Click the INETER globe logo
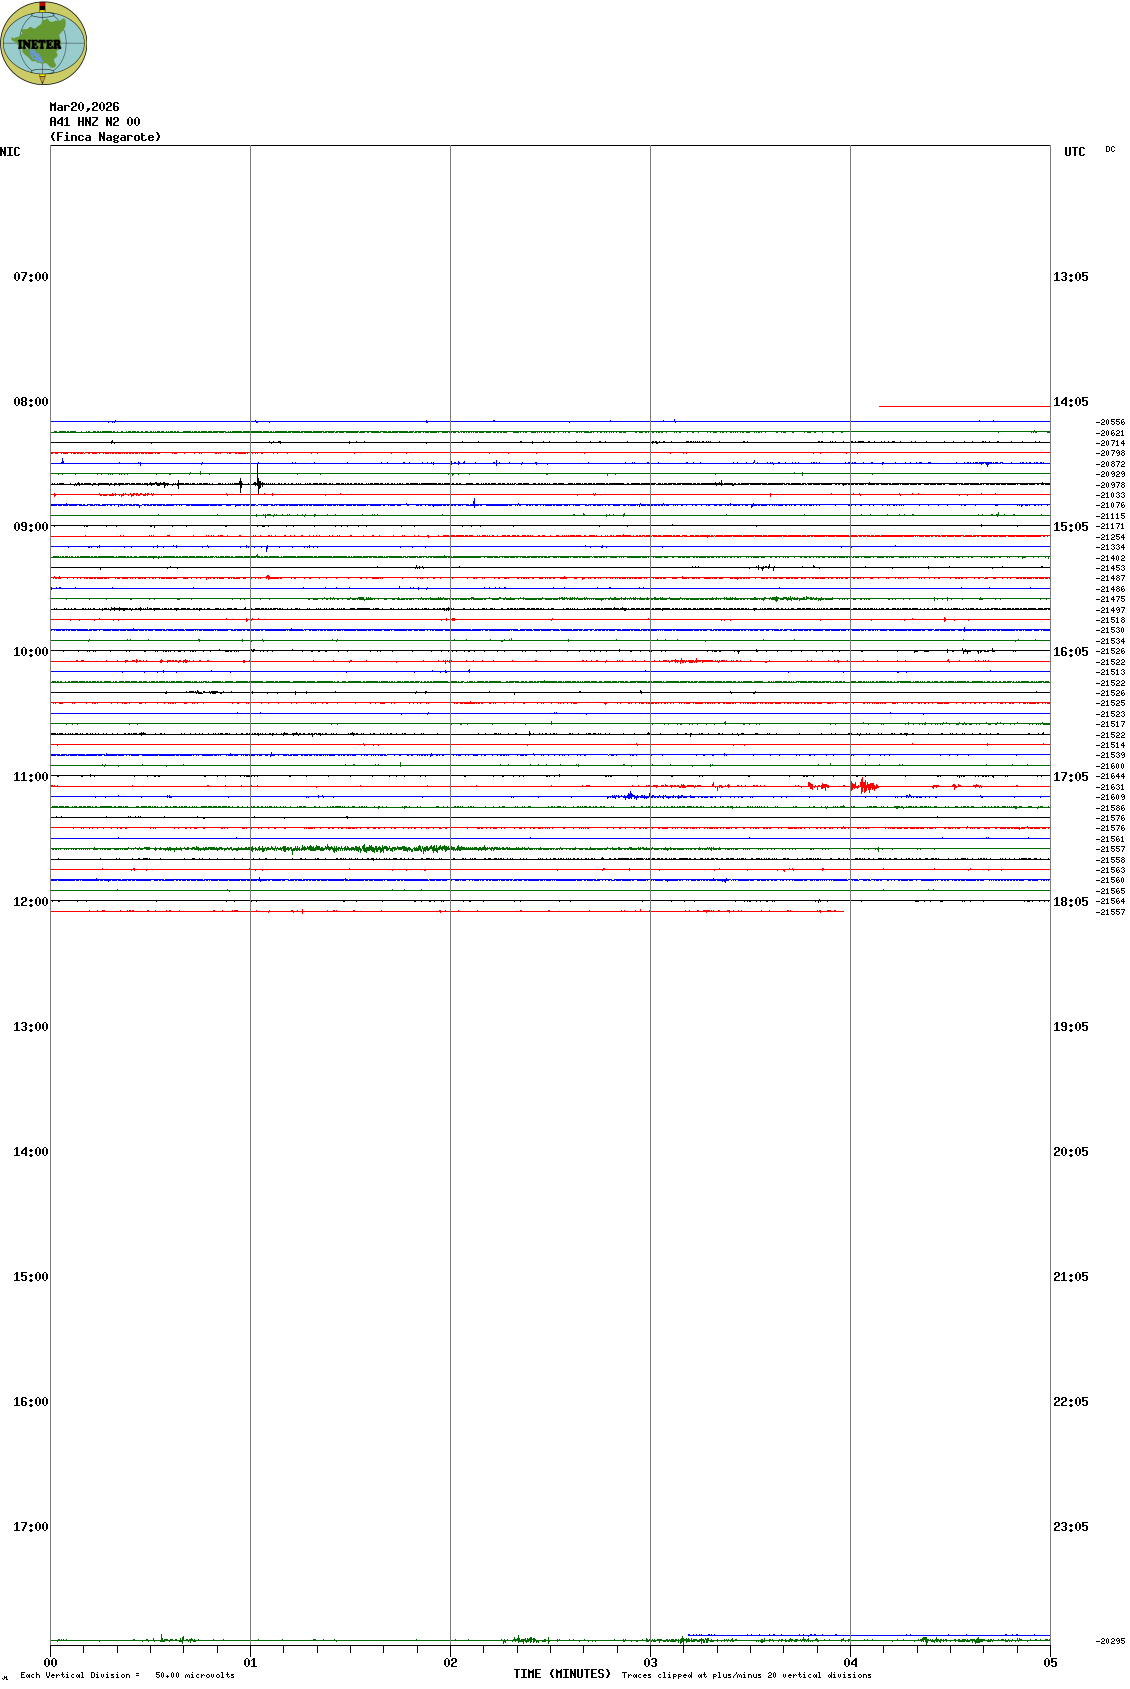Screen dimensions: 1130x1689 click(44, 43)
